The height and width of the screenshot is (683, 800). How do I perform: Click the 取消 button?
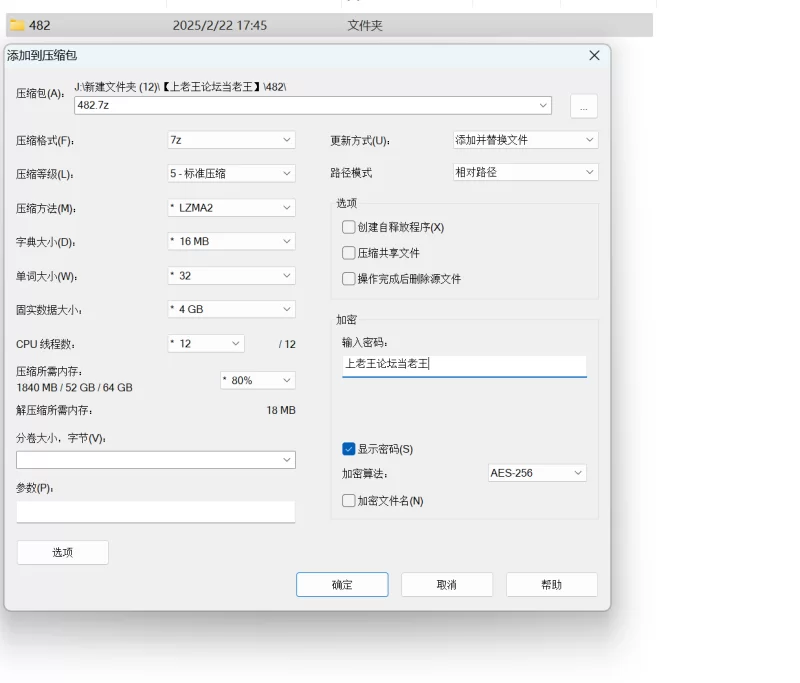pyautogui.click(x=447, y=585)
